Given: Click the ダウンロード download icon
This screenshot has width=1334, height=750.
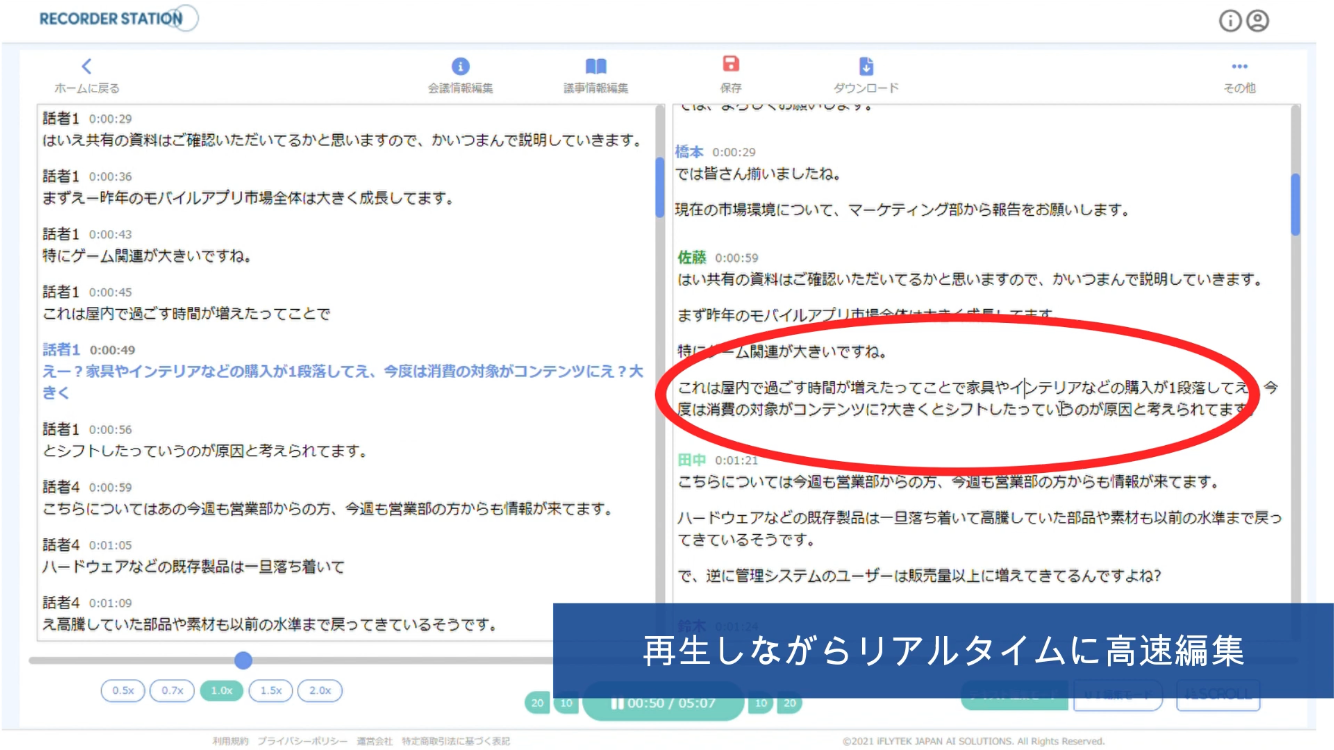Looking at the screenshot, I should 866,66.
